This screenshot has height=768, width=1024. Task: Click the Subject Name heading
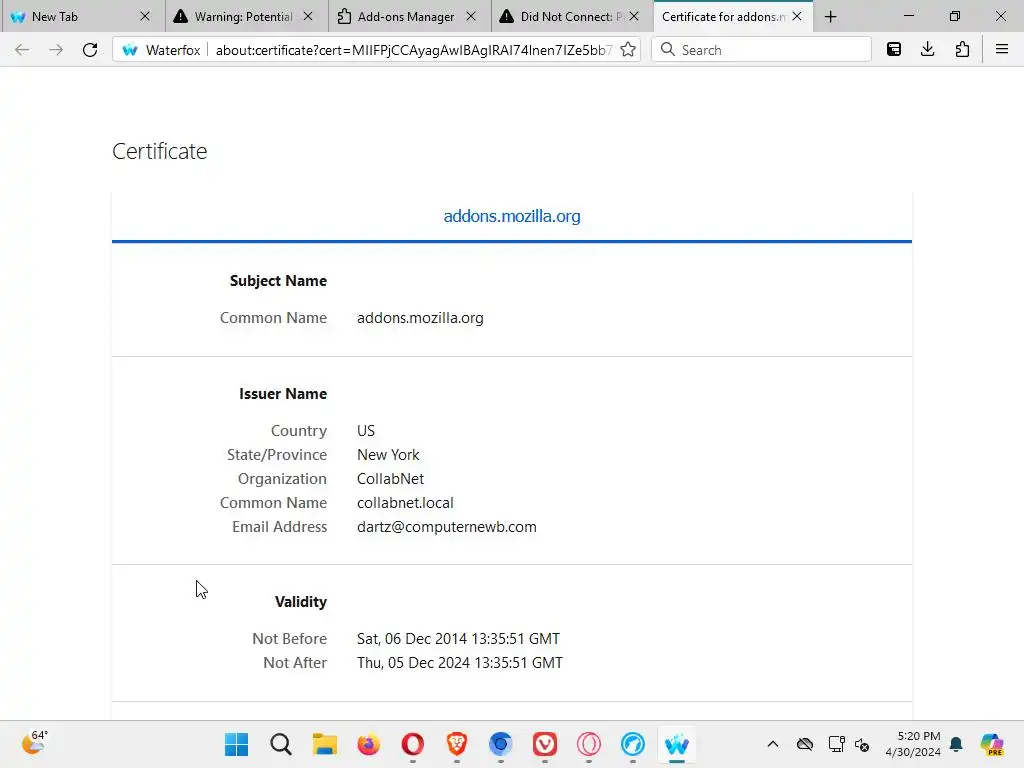pos(278,281)
